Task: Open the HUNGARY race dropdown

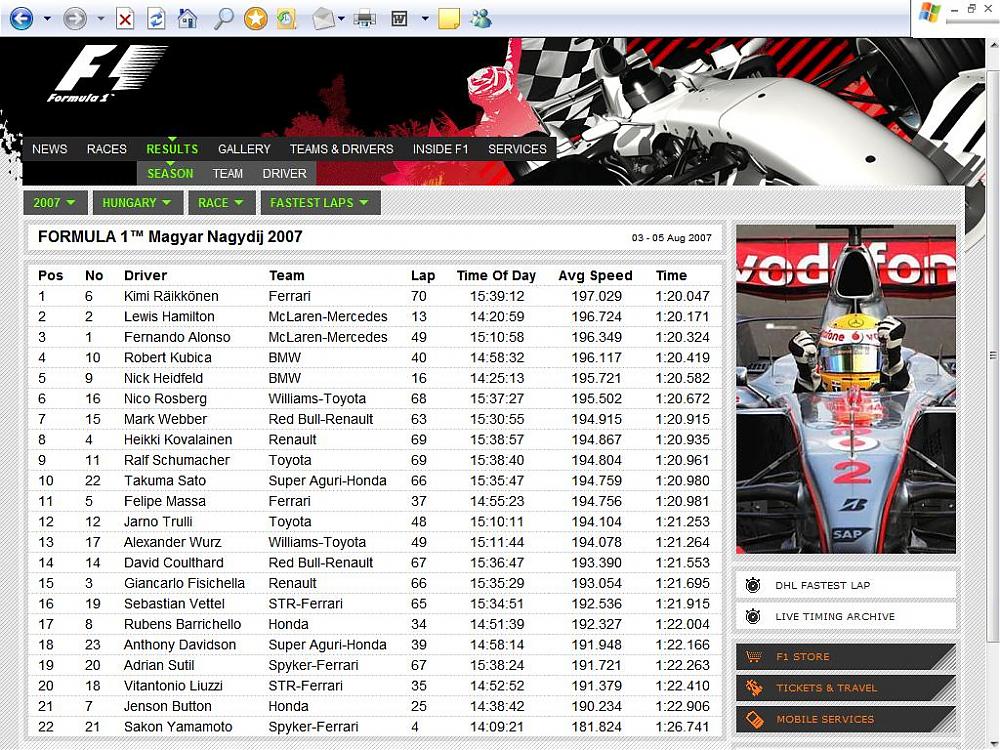Action: [137, 203]
